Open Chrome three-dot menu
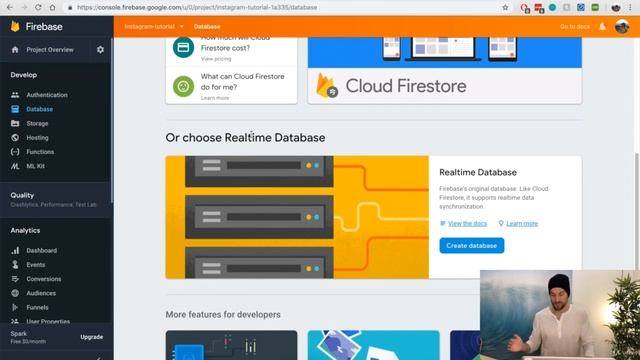640x360 pixels. [631, 7]
